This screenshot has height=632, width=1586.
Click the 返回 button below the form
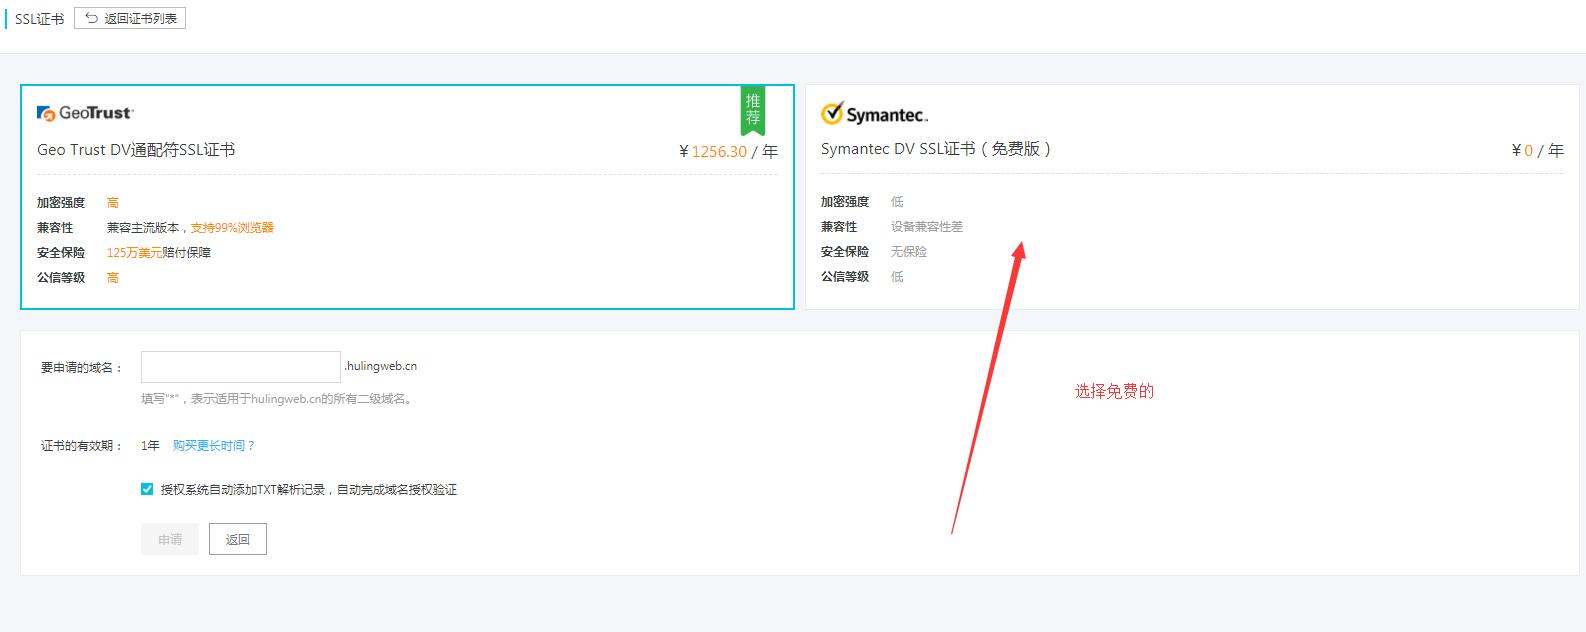pos(237,539)
